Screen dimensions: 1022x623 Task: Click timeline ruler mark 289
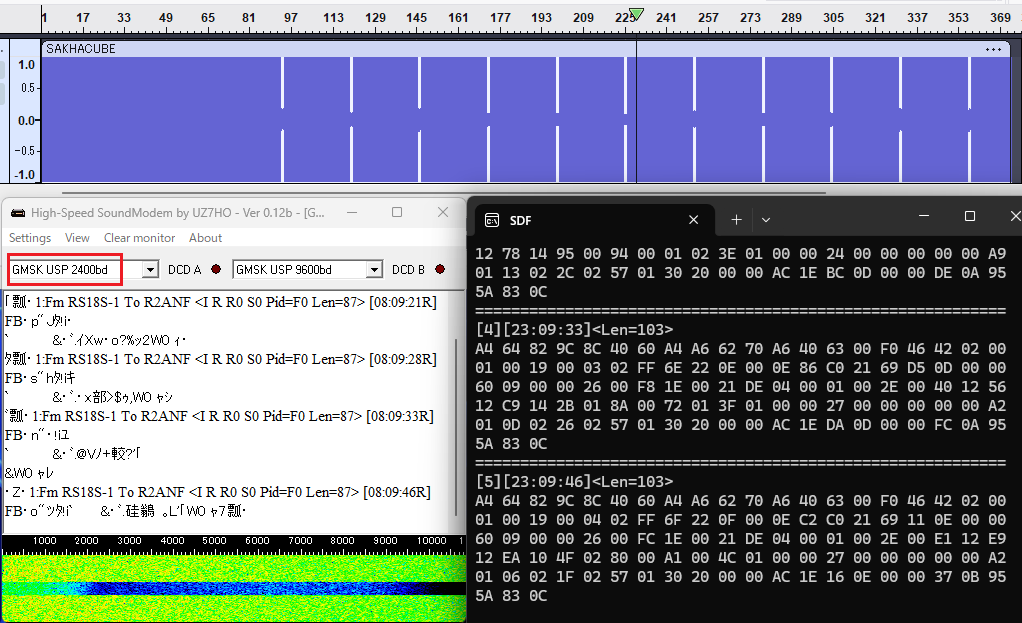point(791,18)
